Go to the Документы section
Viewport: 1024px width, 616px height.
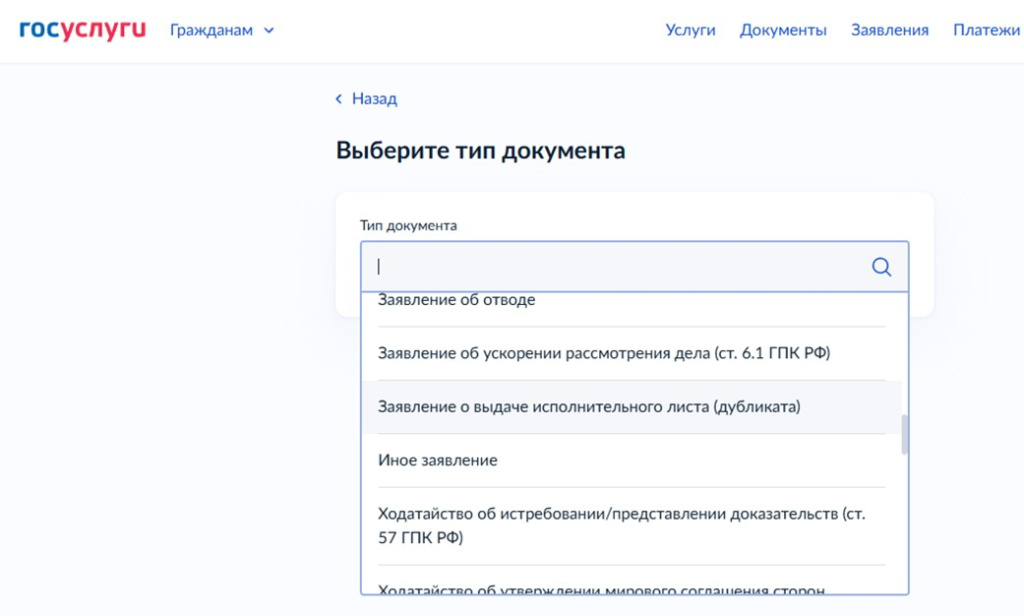tap(783, 30)
